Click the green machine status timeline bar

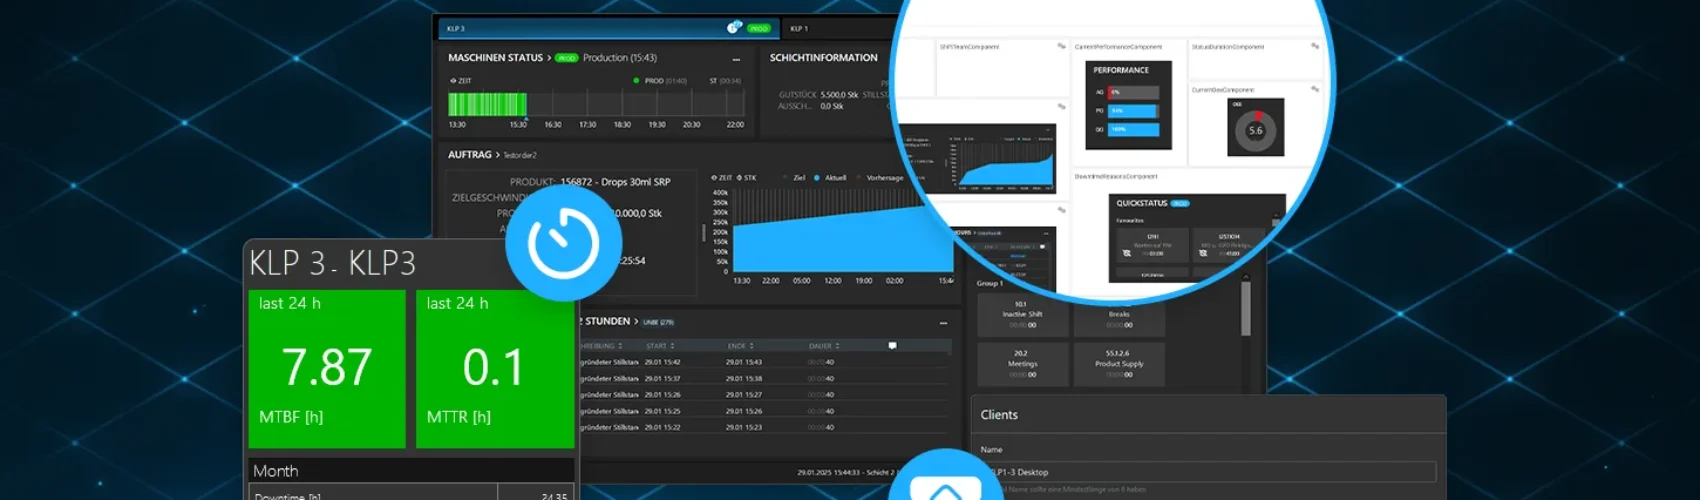(x=487, y=104)
